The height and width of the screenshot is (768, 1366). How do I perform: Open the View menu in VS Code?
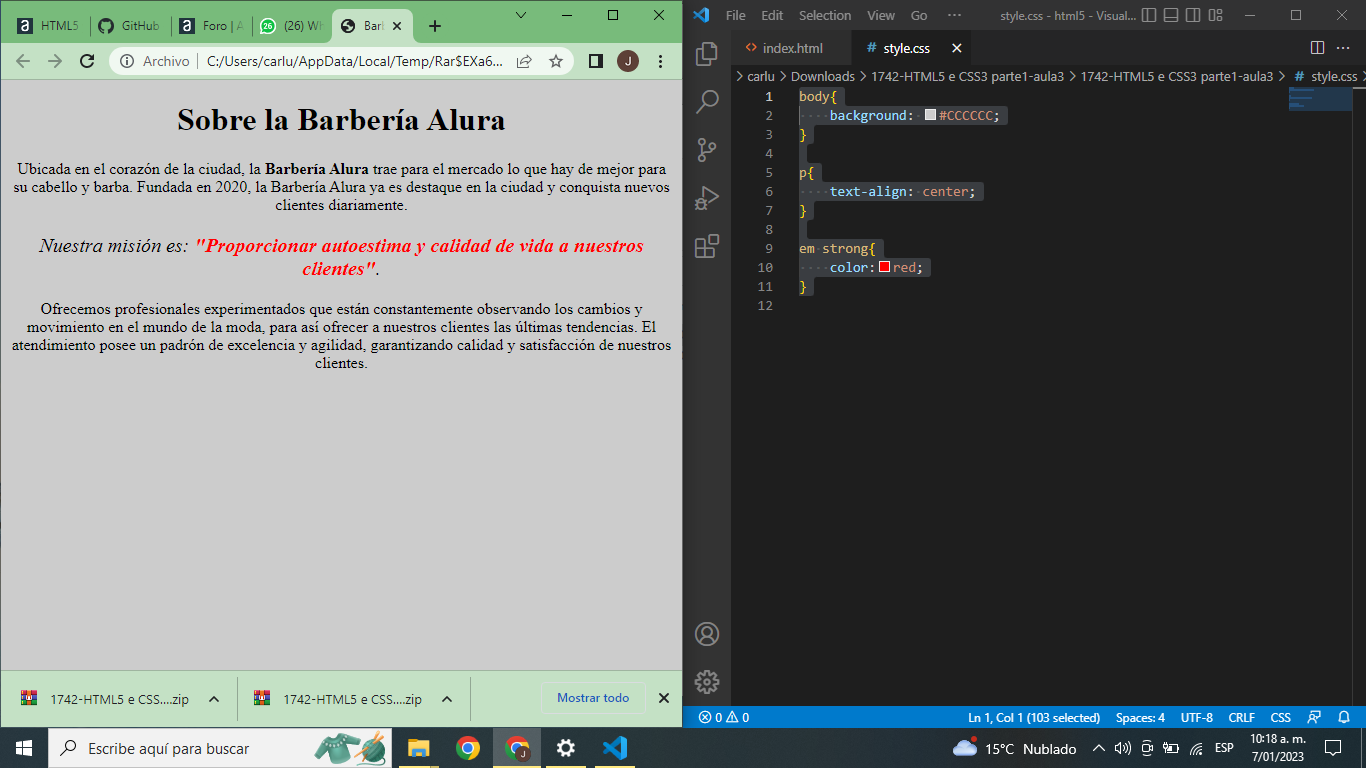881,15
